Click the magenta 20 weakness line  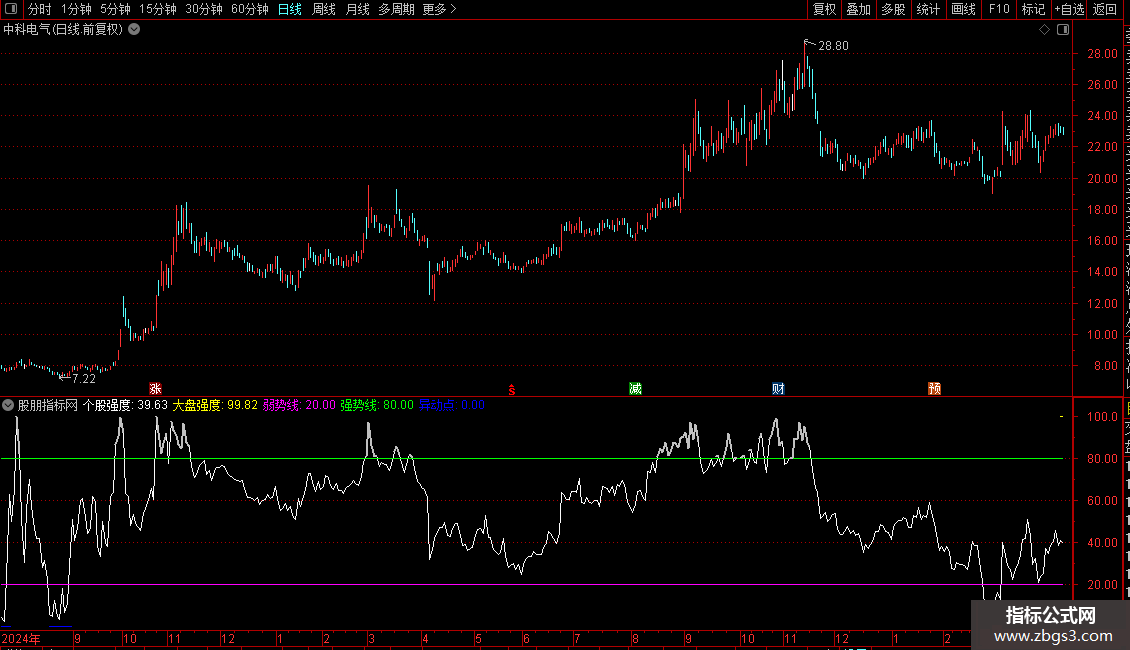532,584
